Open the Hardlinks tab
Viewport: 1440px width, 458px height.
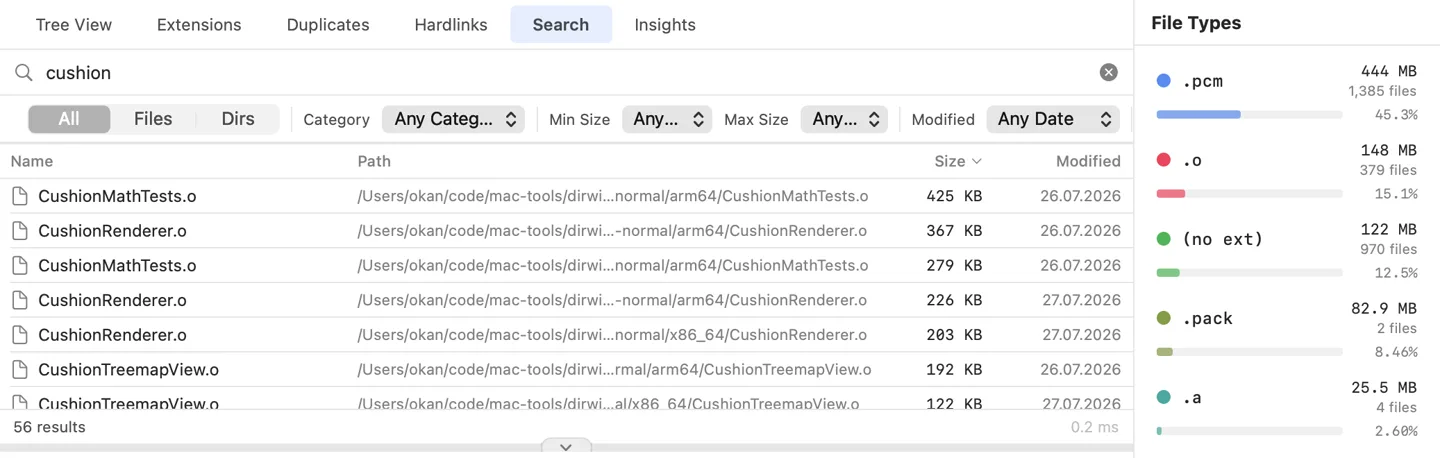coord(451,24)
